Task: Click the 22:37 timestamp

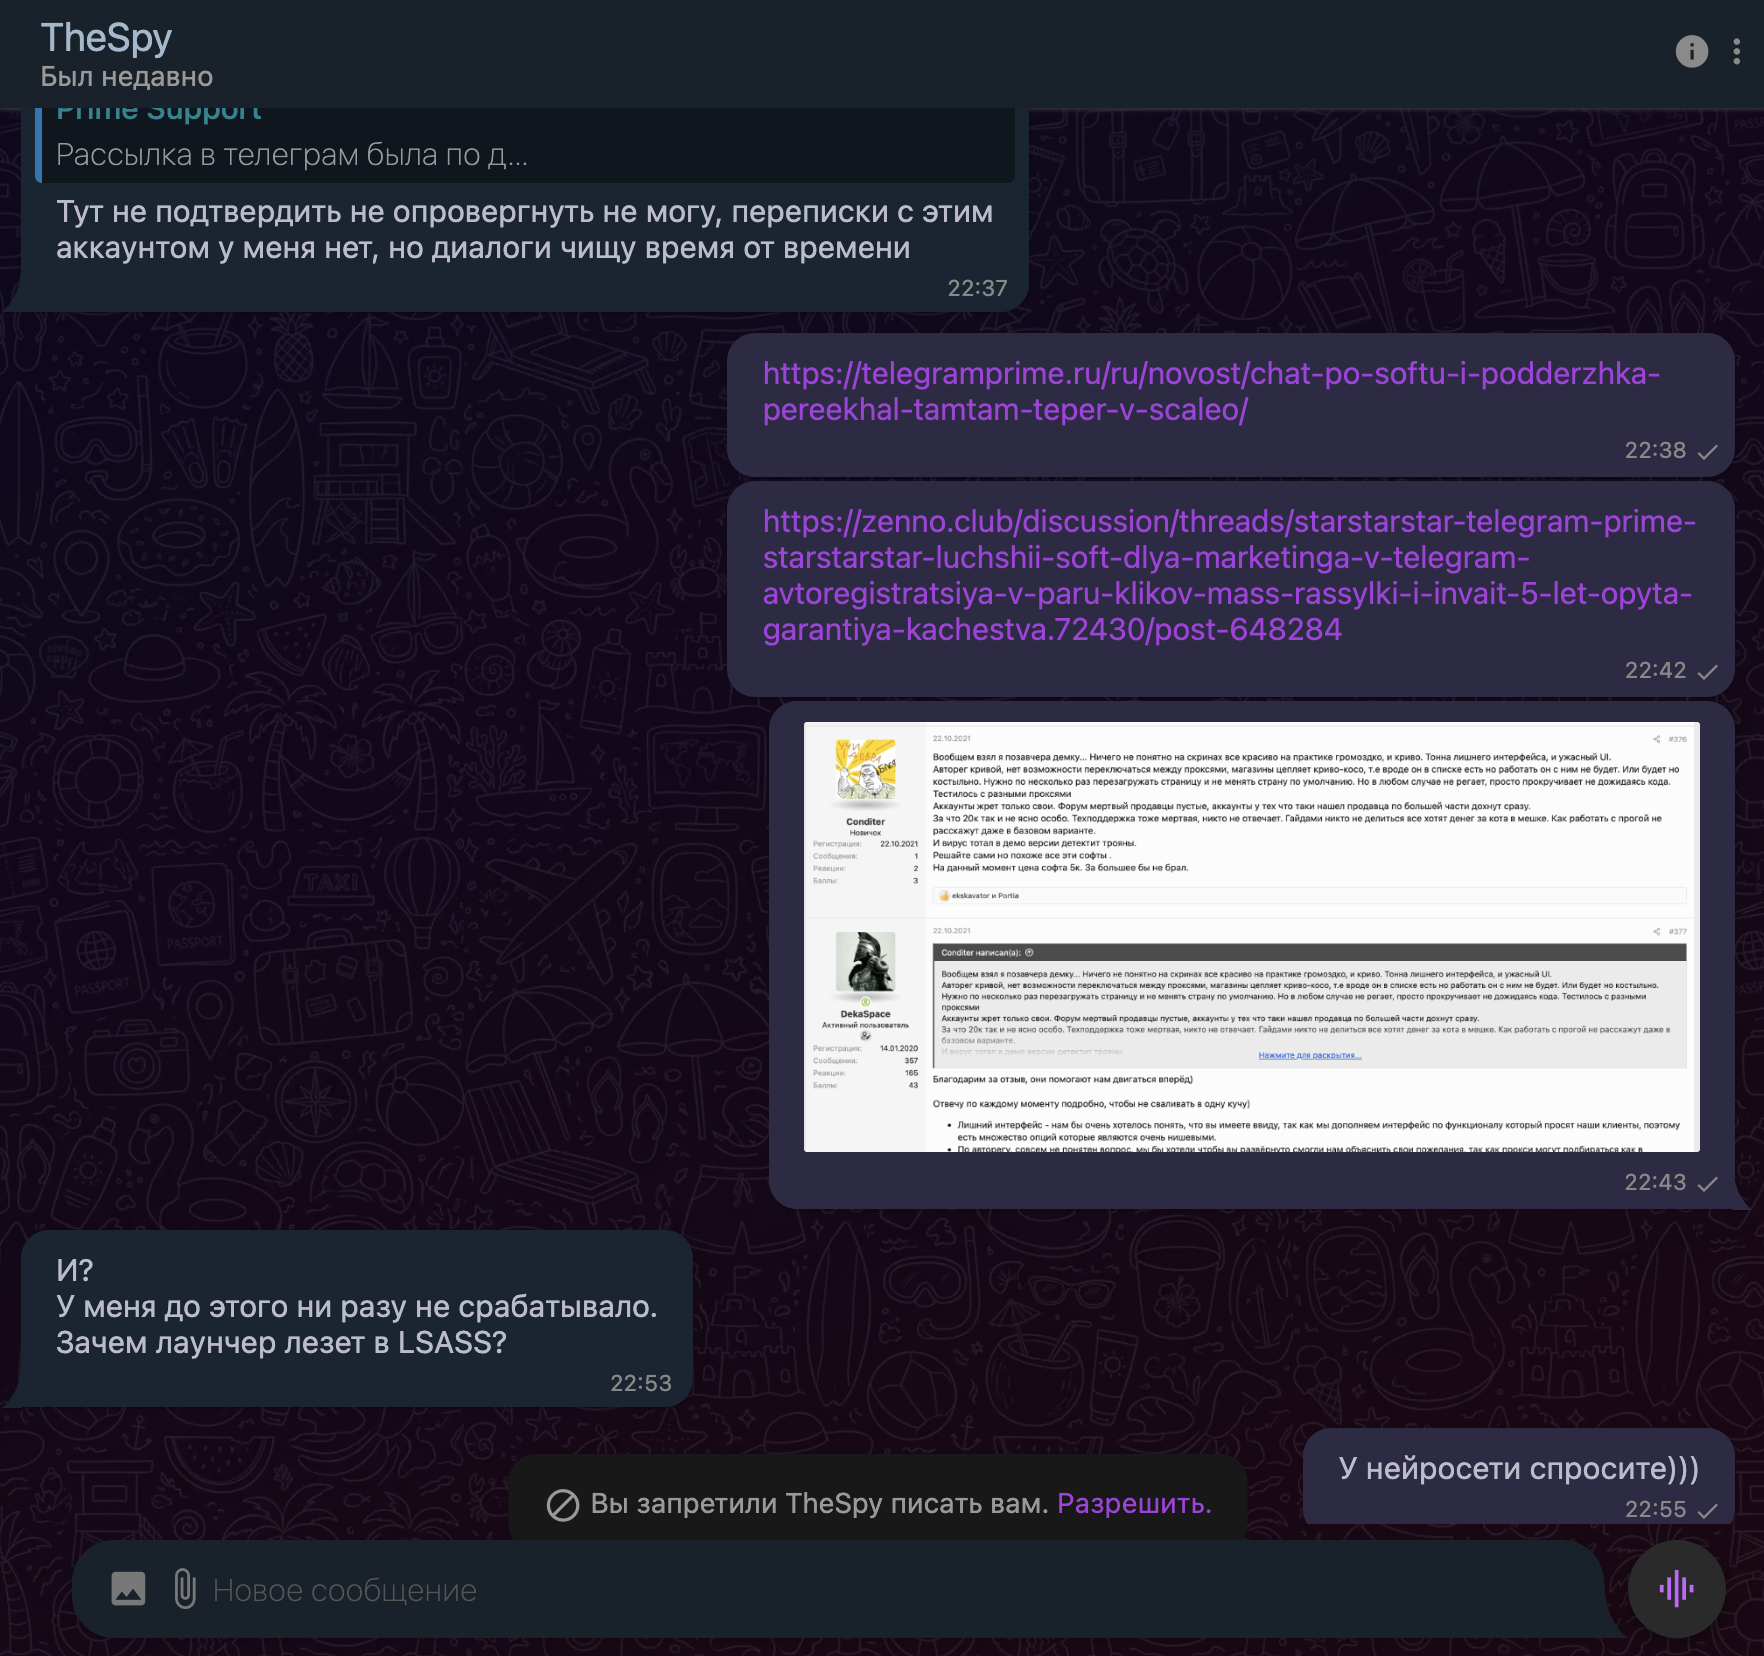Action: [x=977, y=288]
